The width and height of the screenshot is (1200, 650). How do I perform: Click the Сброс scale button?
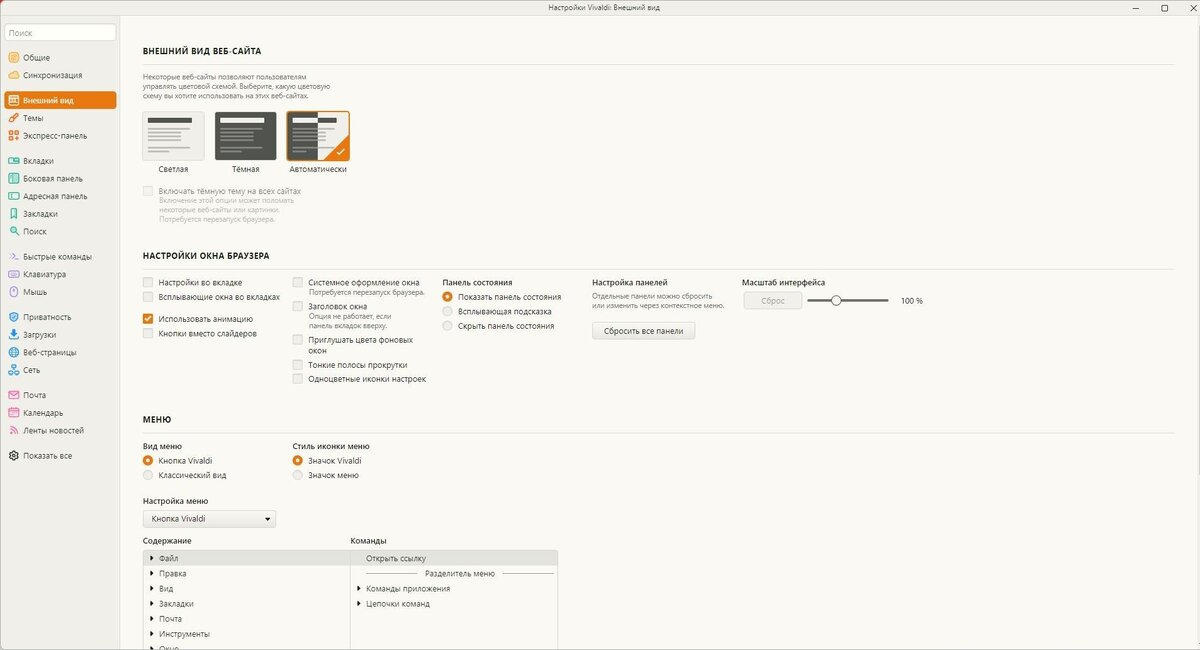tap(772, 300)
